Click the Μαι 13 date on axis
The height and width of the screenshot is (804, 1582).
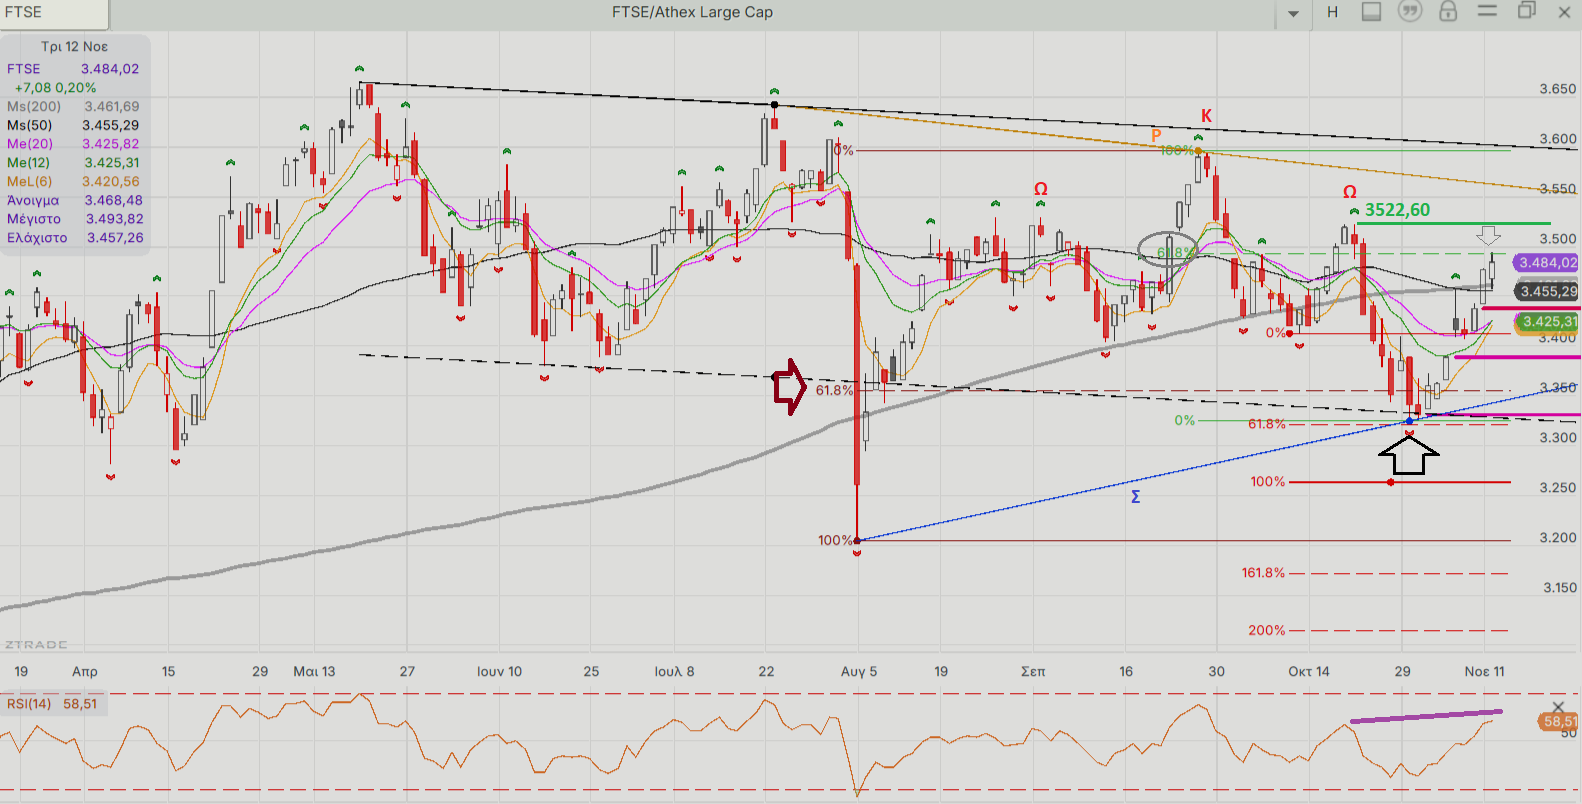pyautogui.click(x=314, y=671)
